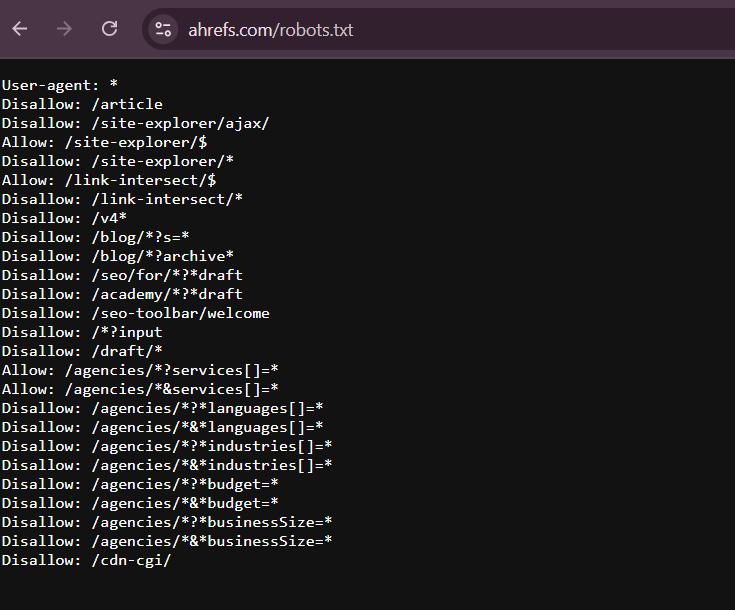Click the 'Disallow: /seo/for/*?*draft' line
The width and height of the screenshot is (735, 610).
pyautogui.click(x=122, y=275)
